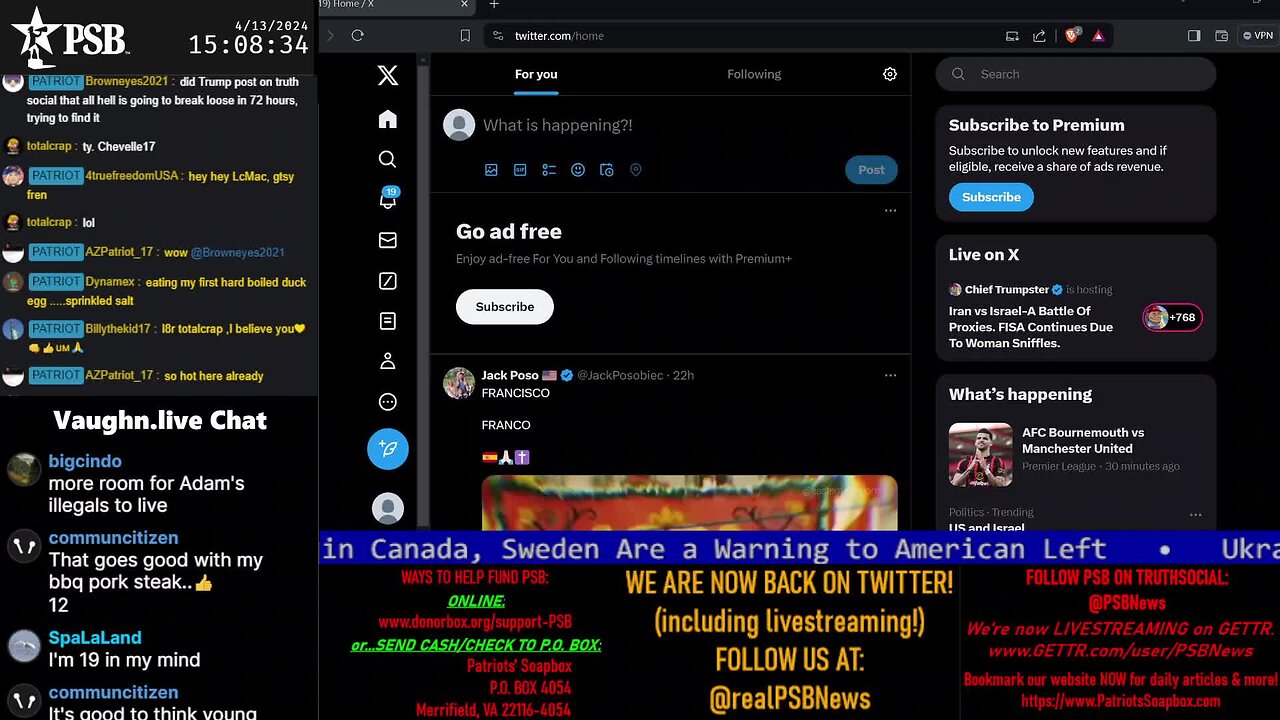Open AFC Bournemouth vs Manchester United
Screen dimensions: 1280x720
tap(1083, 441)
